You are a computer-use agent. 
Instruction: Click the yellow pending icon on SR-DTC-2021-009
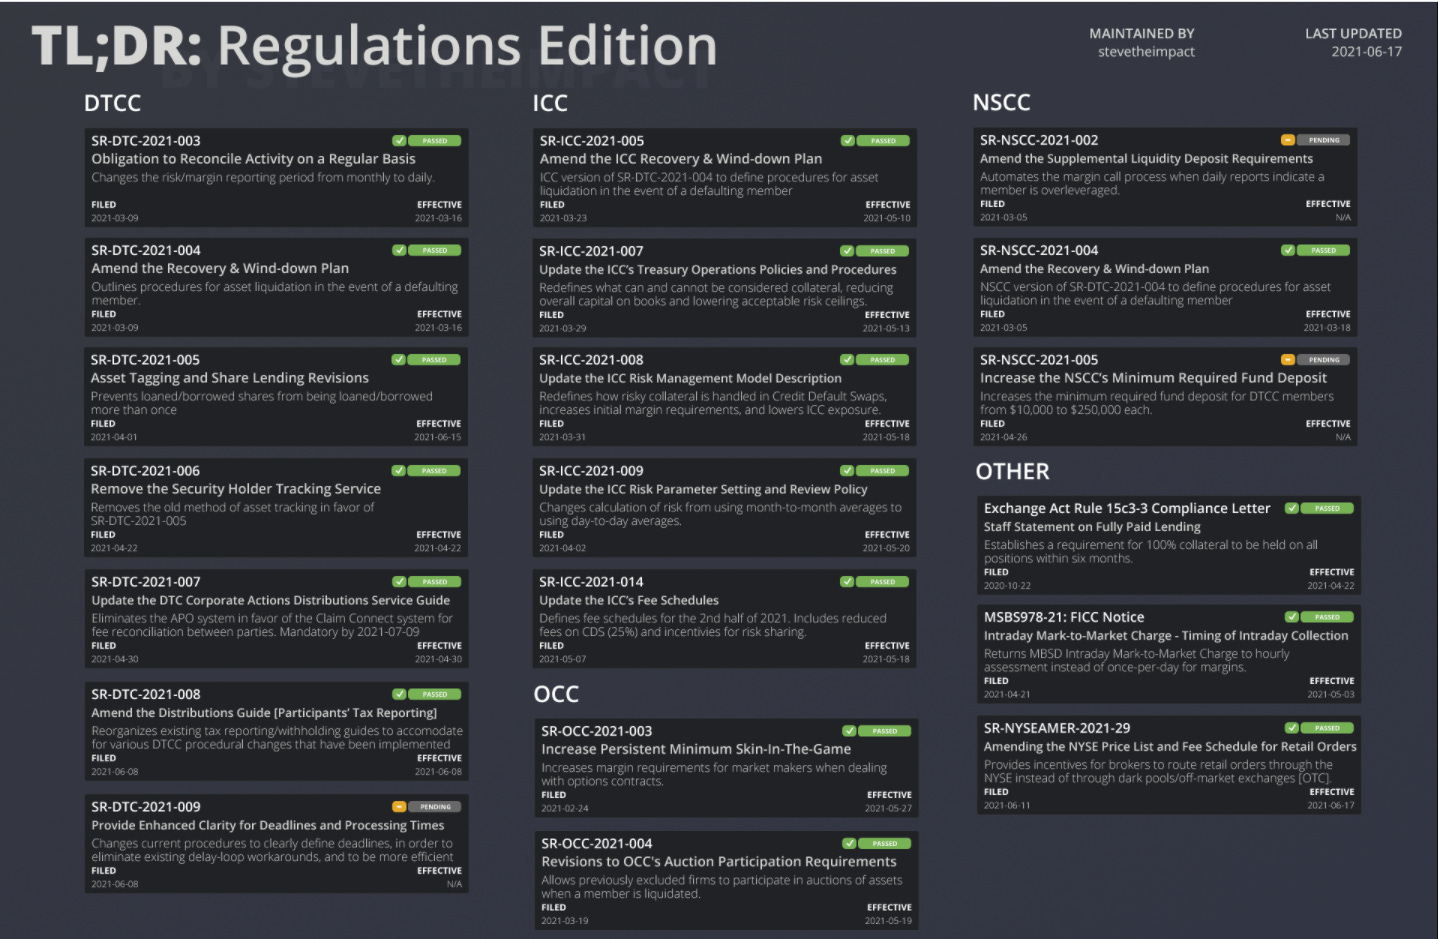click(x=399, y=807)
